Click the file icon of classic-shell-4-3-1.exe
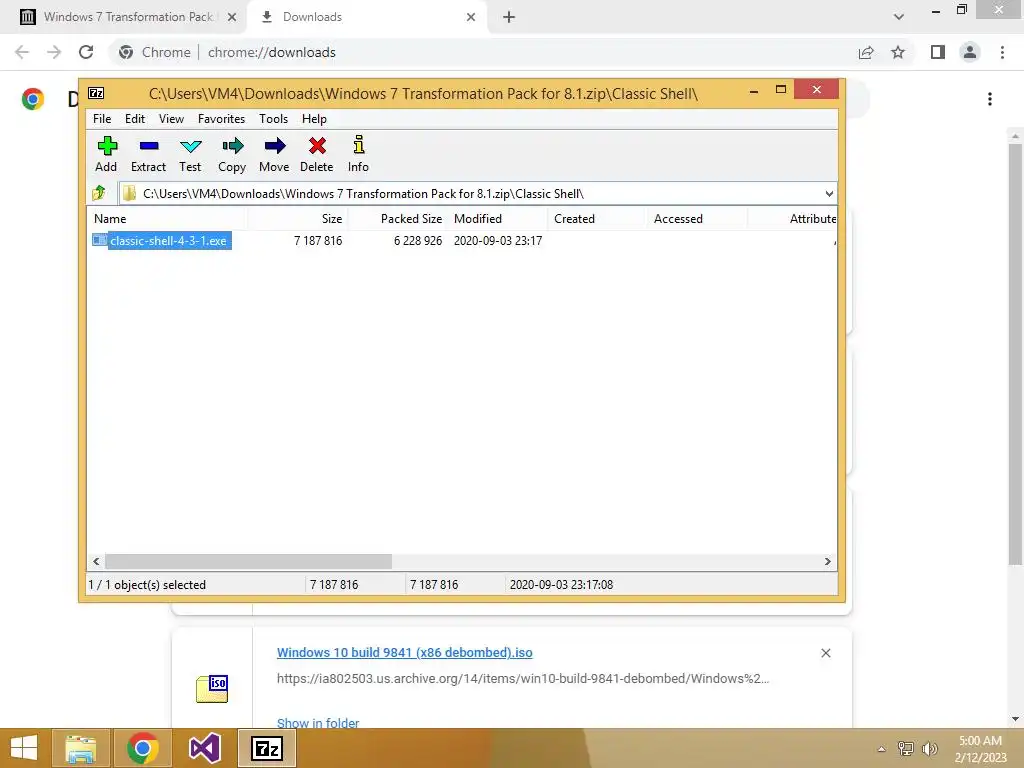 tap(99, 240)
